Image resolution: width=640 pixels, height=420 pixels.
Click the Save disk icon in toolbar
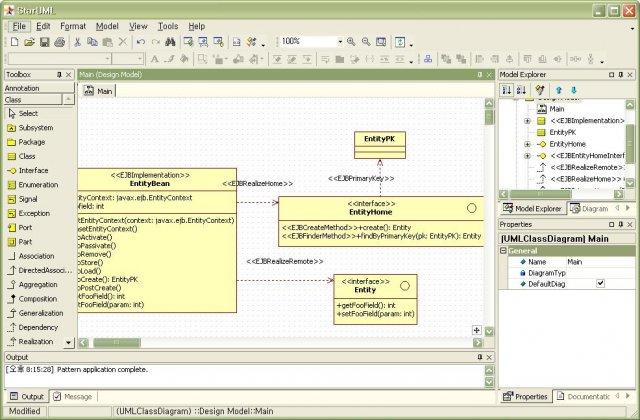click(44, 42)
